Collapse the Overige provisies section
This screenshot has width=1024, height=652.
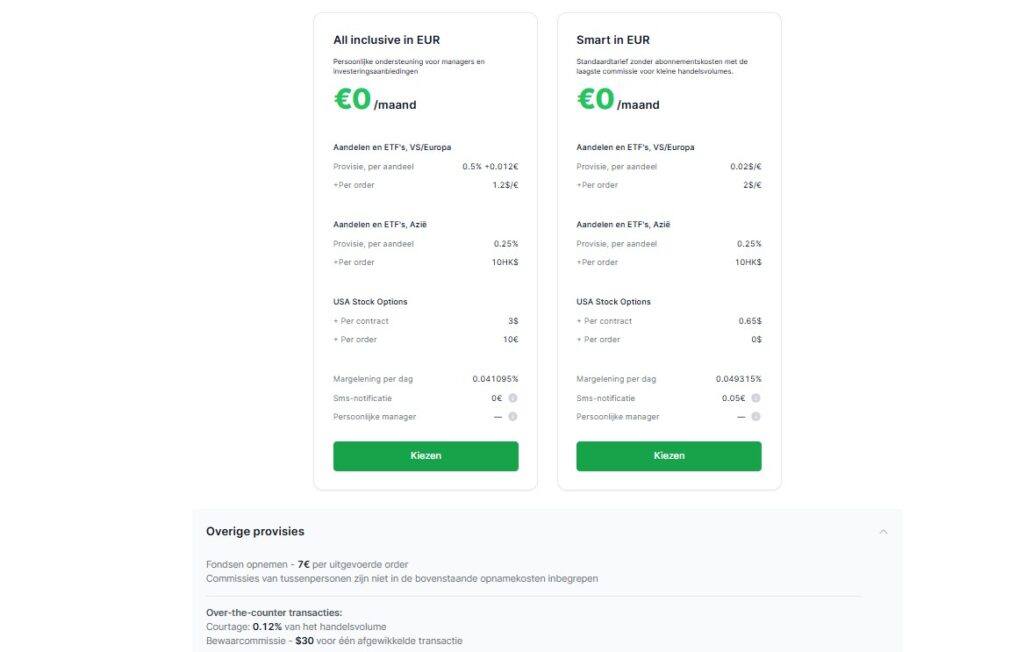tap(883, 531)
